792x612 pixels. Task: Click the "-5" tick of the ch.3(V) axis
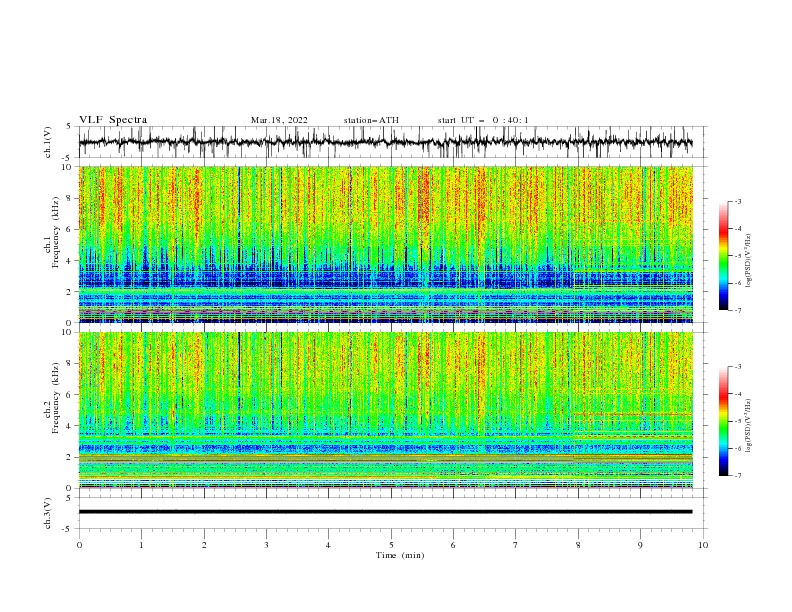(67, 529)
